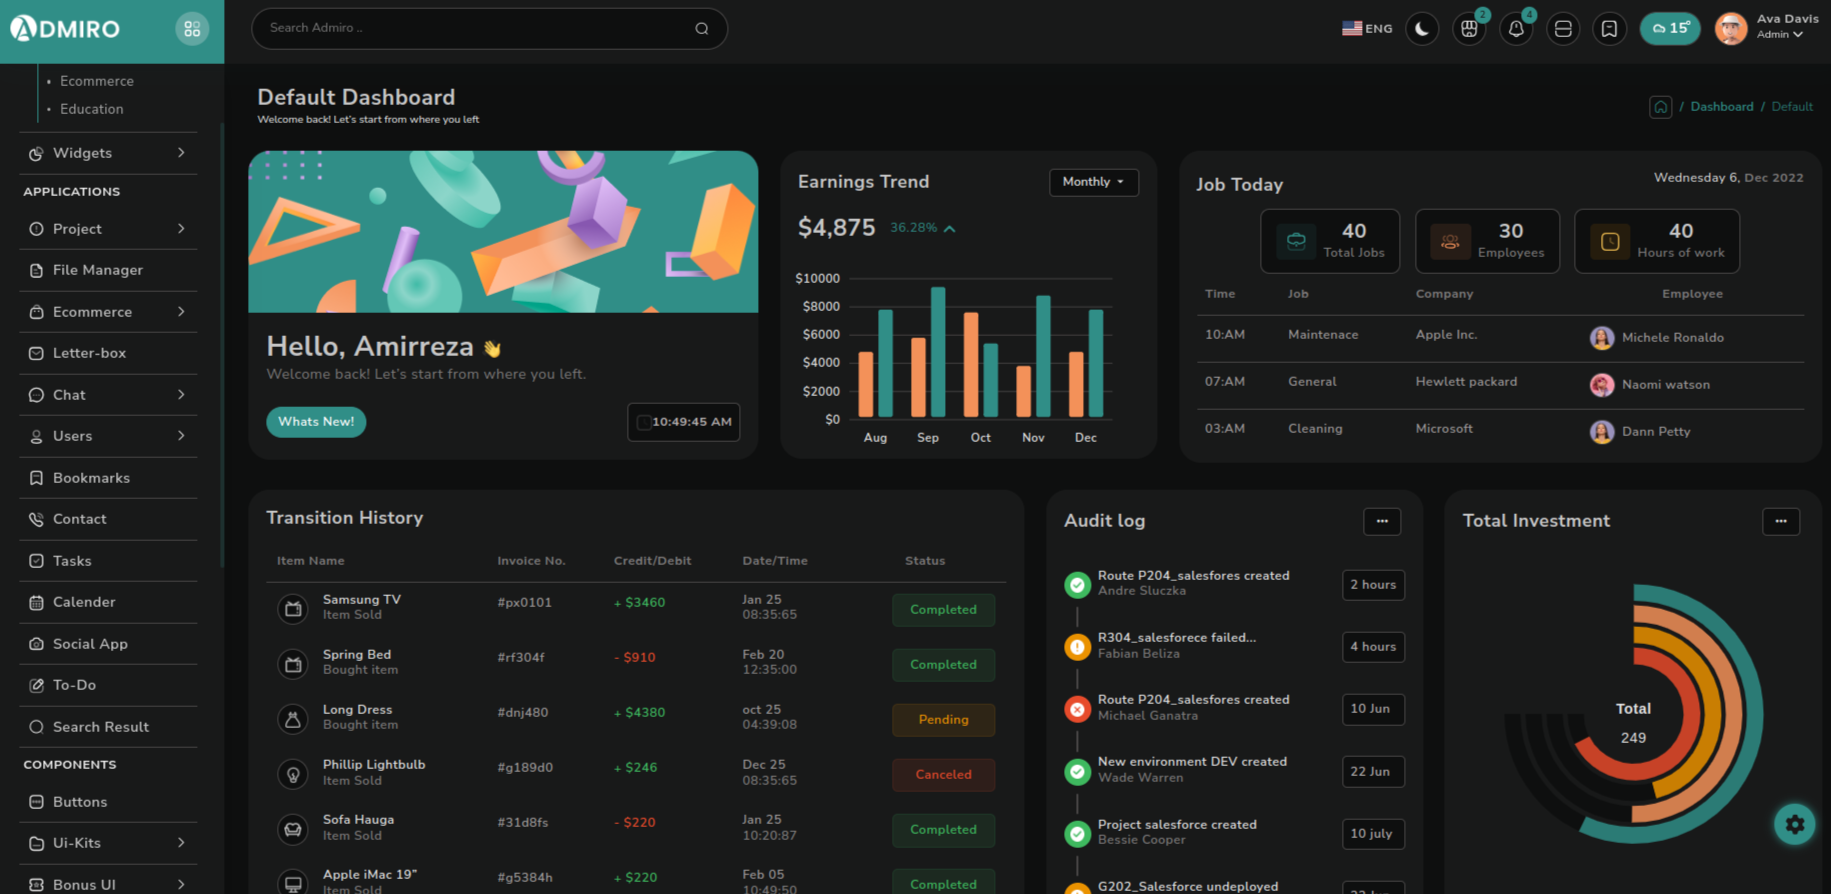
Task: Toggle dark mode moon icon
Action: pos(1422,29)
